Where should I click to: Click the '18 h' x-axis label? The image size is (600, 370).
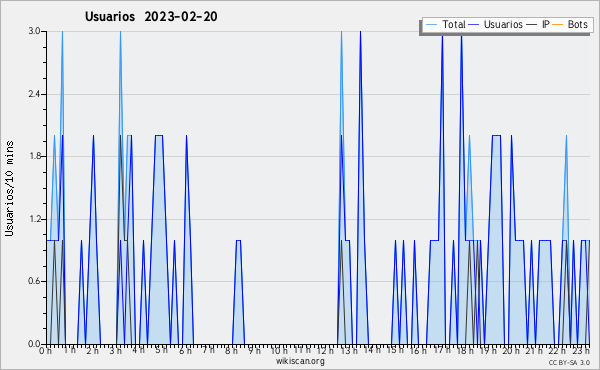[x=465, y=350]
